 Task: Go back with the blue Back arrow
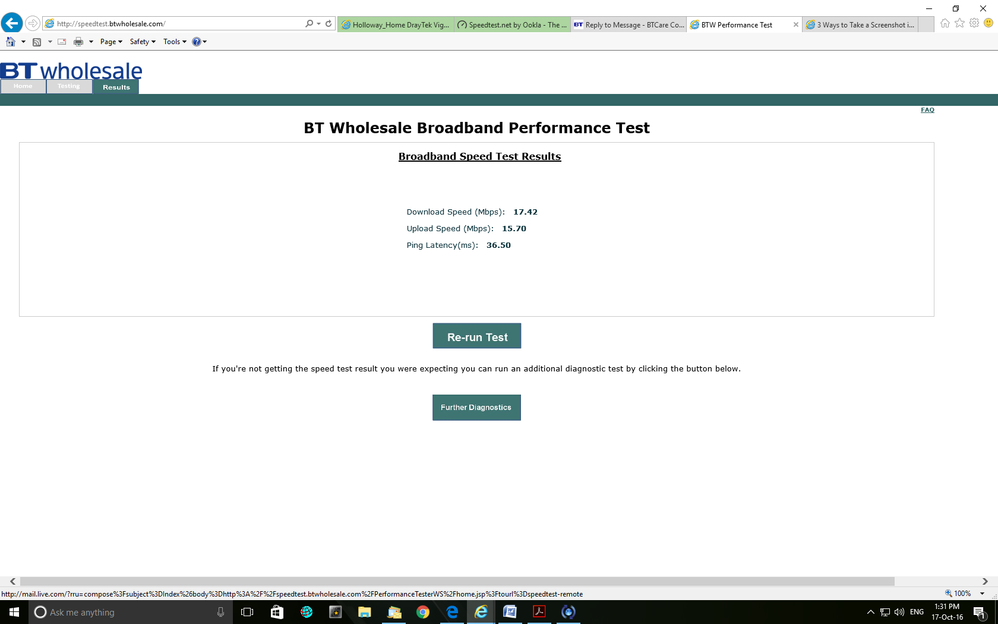pos(11,23)
